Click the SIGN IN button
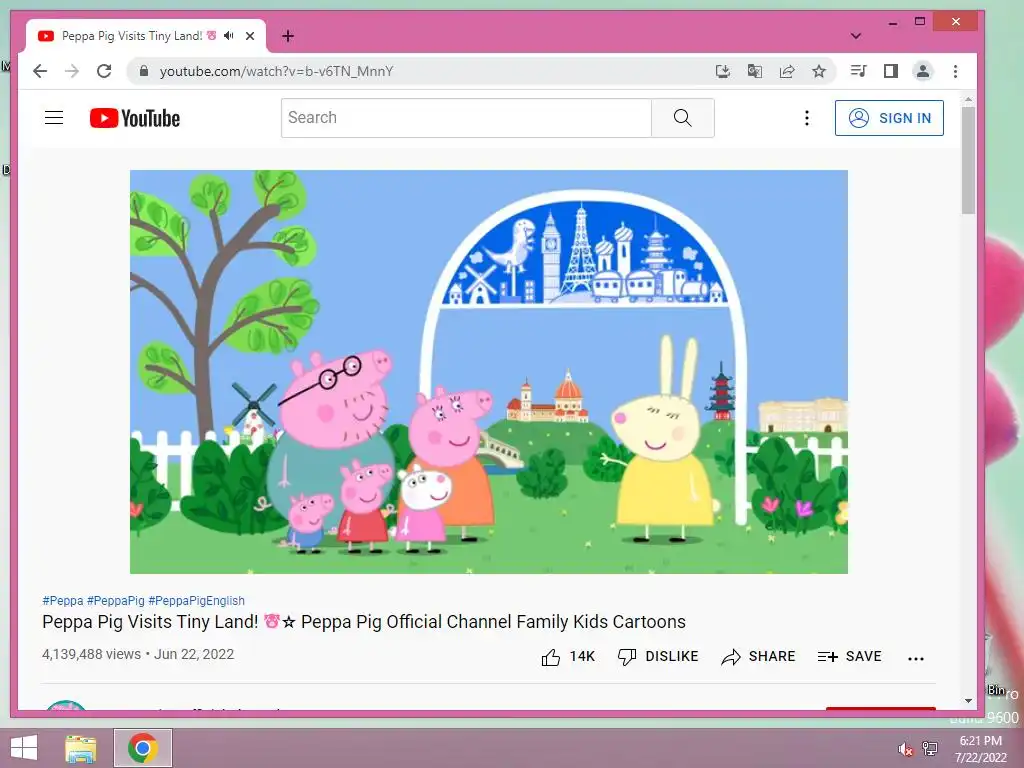Image resolution: width=1024 pixels, height=768 pixels. point(889,118)
